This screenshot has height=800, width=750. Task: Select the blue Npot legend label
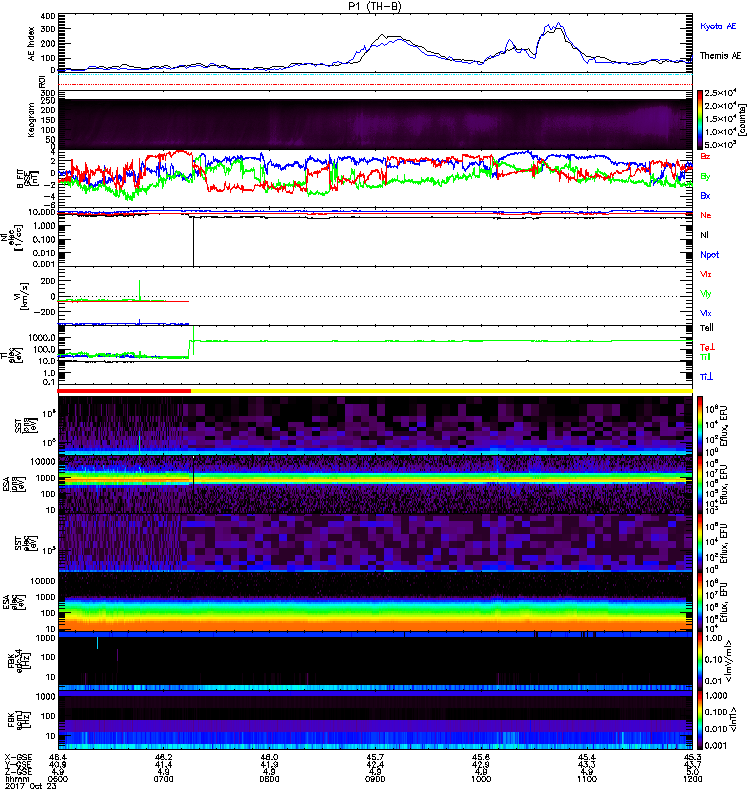tap(710, 255)
